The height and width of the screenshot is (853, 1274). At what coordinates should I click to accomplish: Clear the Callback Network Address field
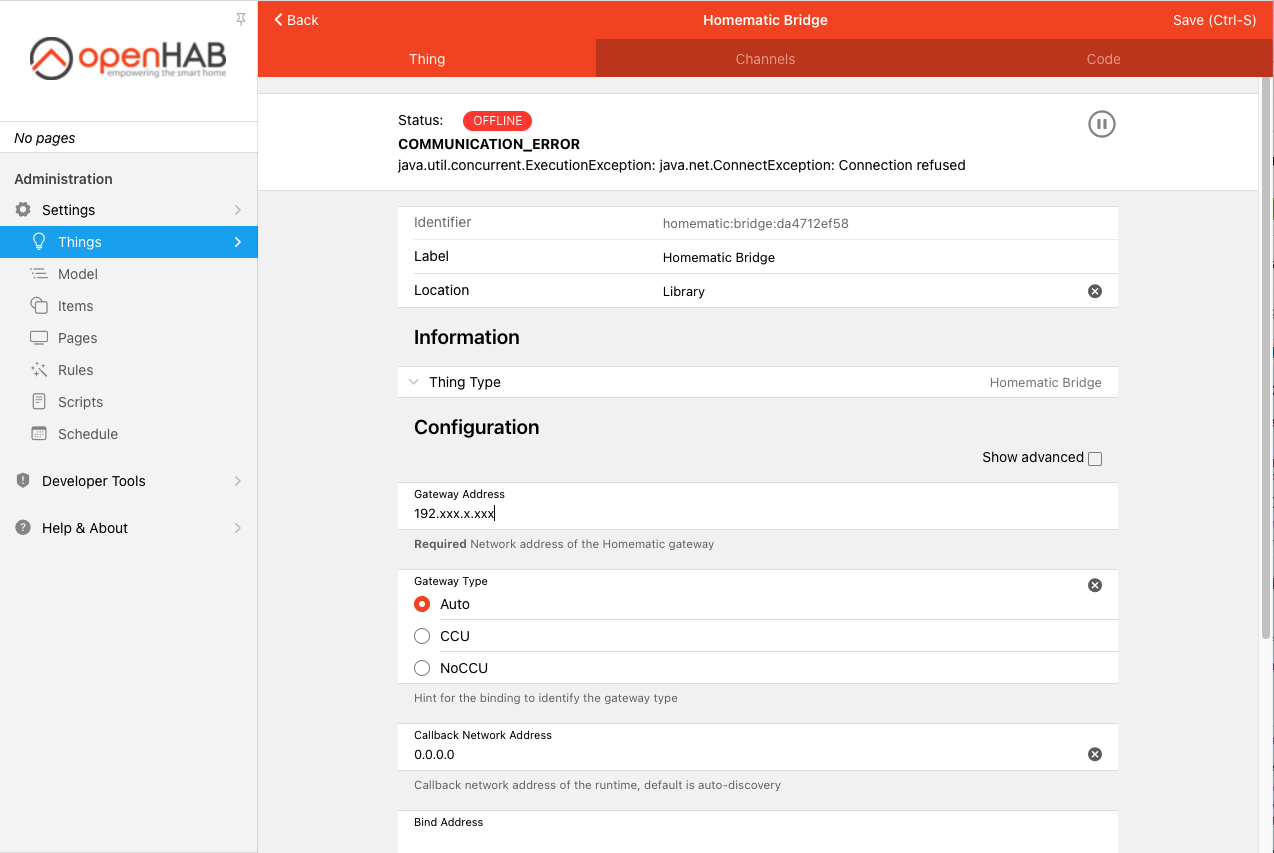pos(1095,754)
